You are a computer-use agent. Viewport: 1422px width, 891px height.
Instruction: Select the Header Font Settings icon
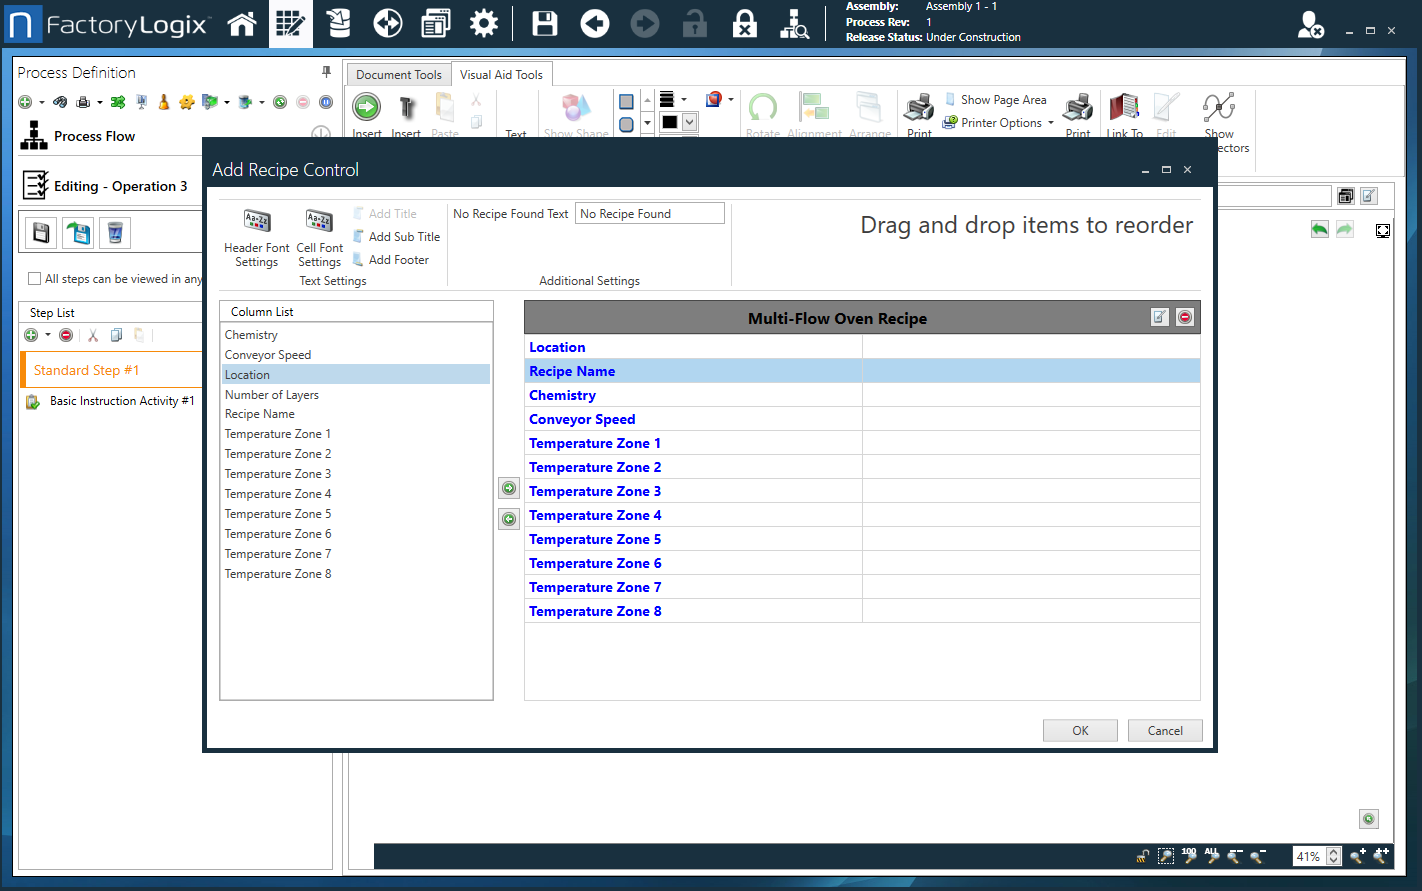256,232
